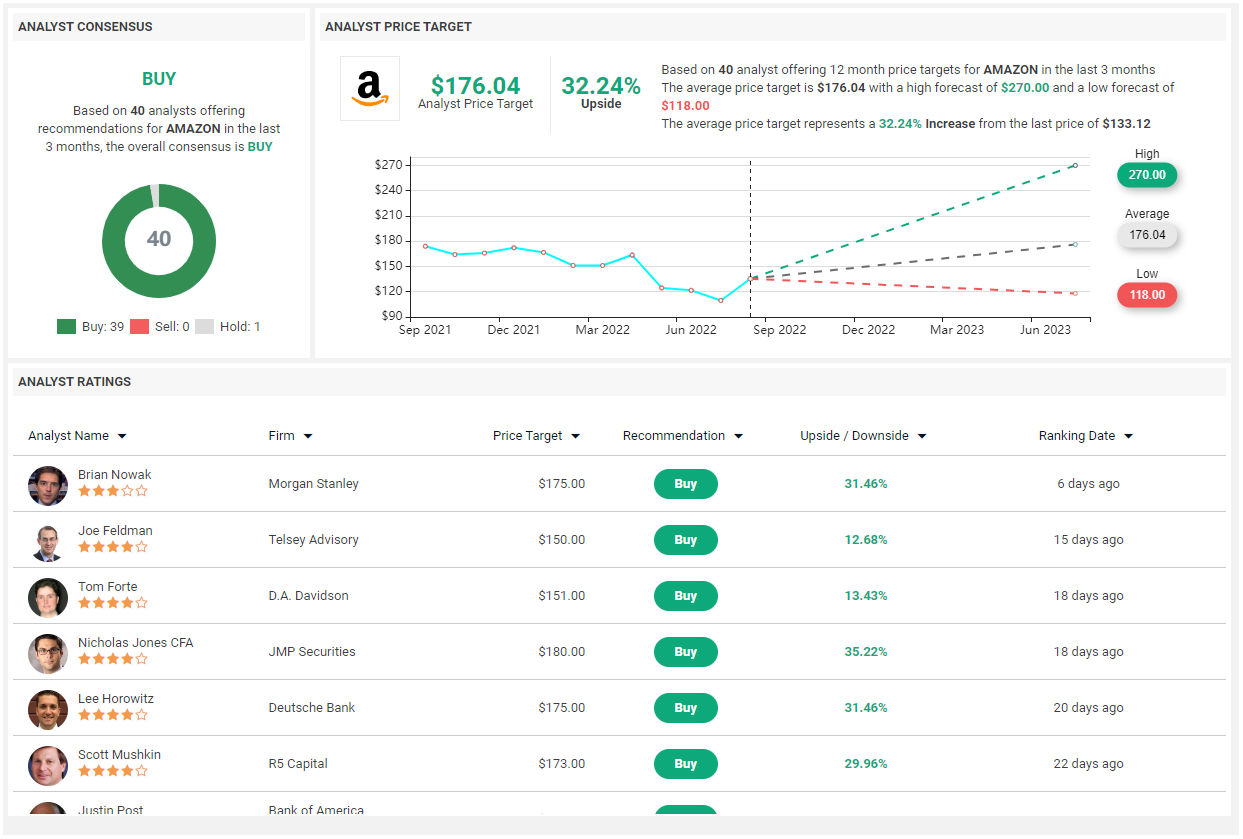The height and width of the screenshot is (839, 1243).
Task: Open Brian Nowak's analyst photo
Action: coord(48,485)
